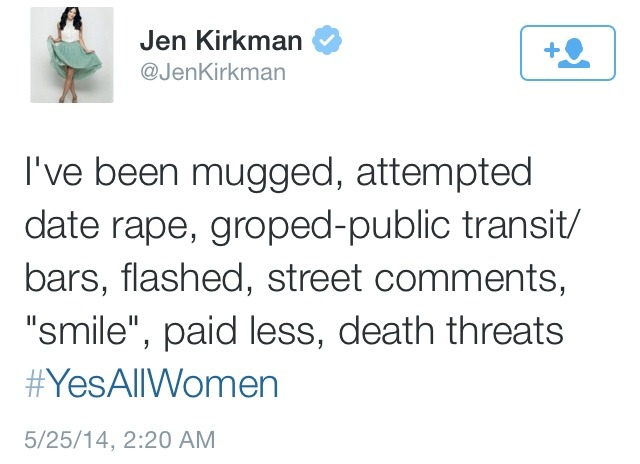Open Jen Kirkman's profile photo
The height and width of the screenshot is (464, 640).
(x=72, y=55)
